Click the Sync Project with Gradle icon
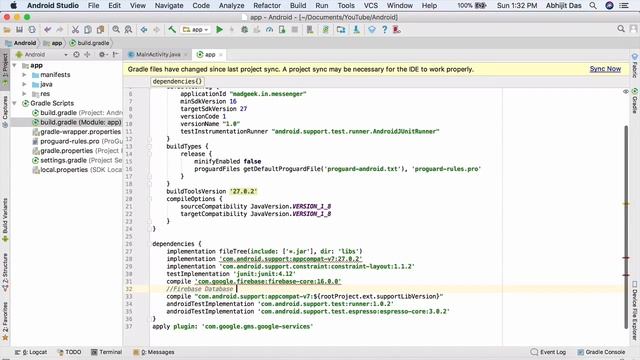The image size is (640, 360). (325, 29)
